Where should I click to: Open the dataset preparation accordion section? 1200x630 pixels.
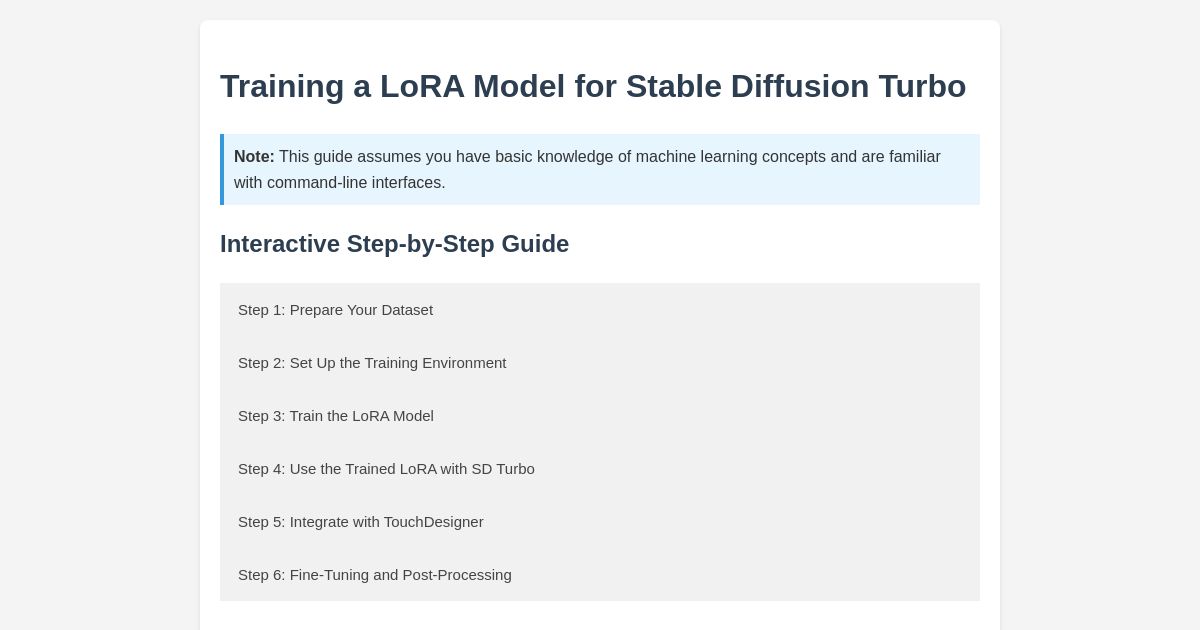tap(335, 310)
